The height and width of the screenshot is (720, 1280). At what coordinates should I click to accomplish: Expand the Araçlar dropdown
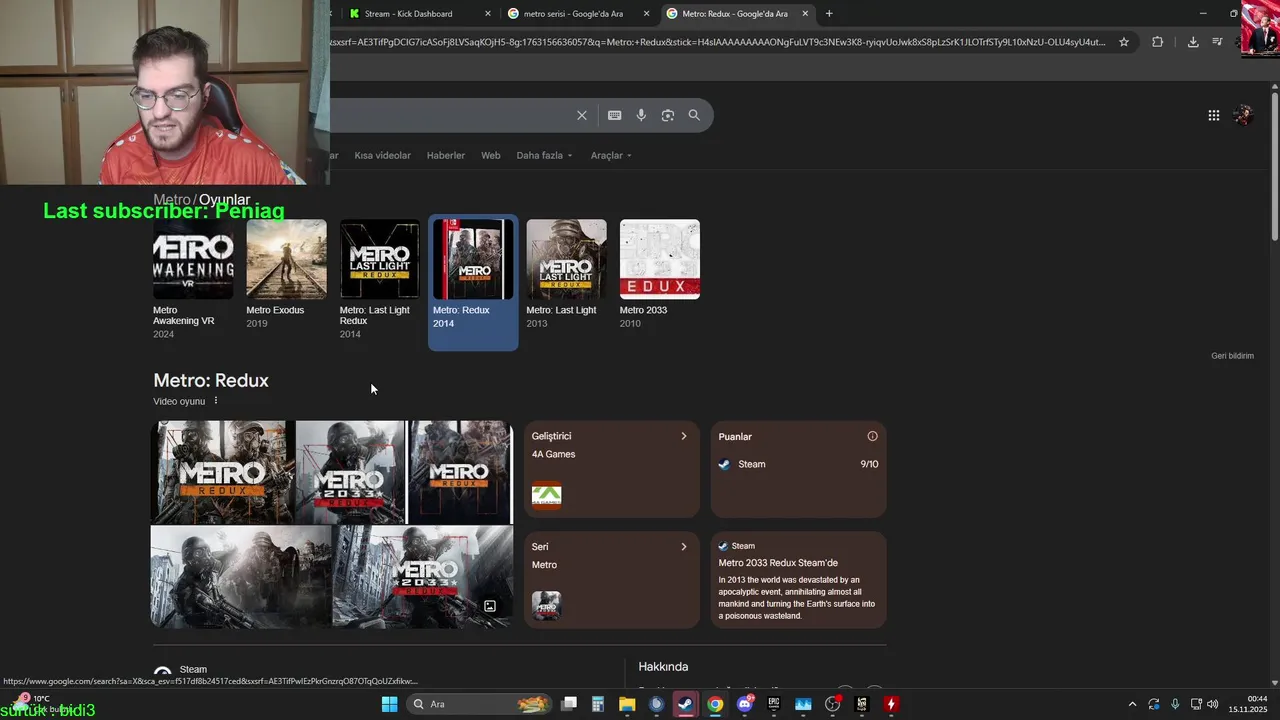coord(611,155)
